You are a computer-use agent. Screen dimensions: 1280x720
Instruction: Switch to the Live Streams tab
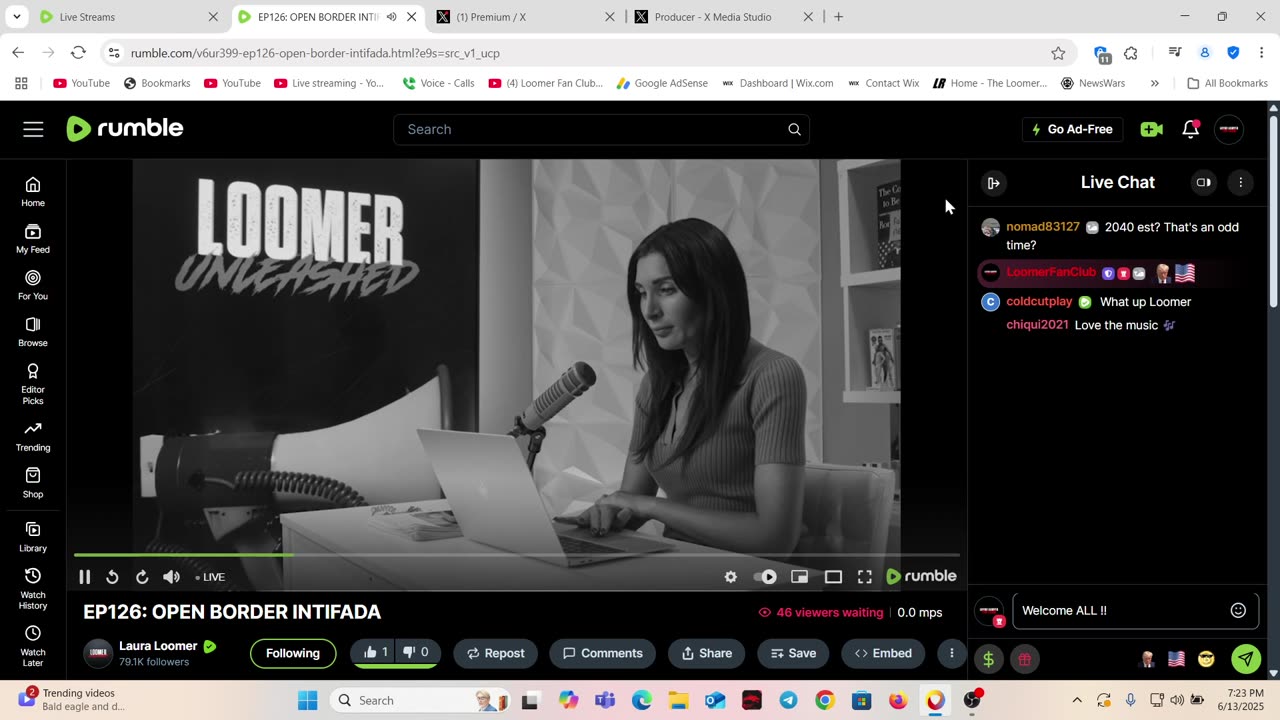tap(128, 17)
